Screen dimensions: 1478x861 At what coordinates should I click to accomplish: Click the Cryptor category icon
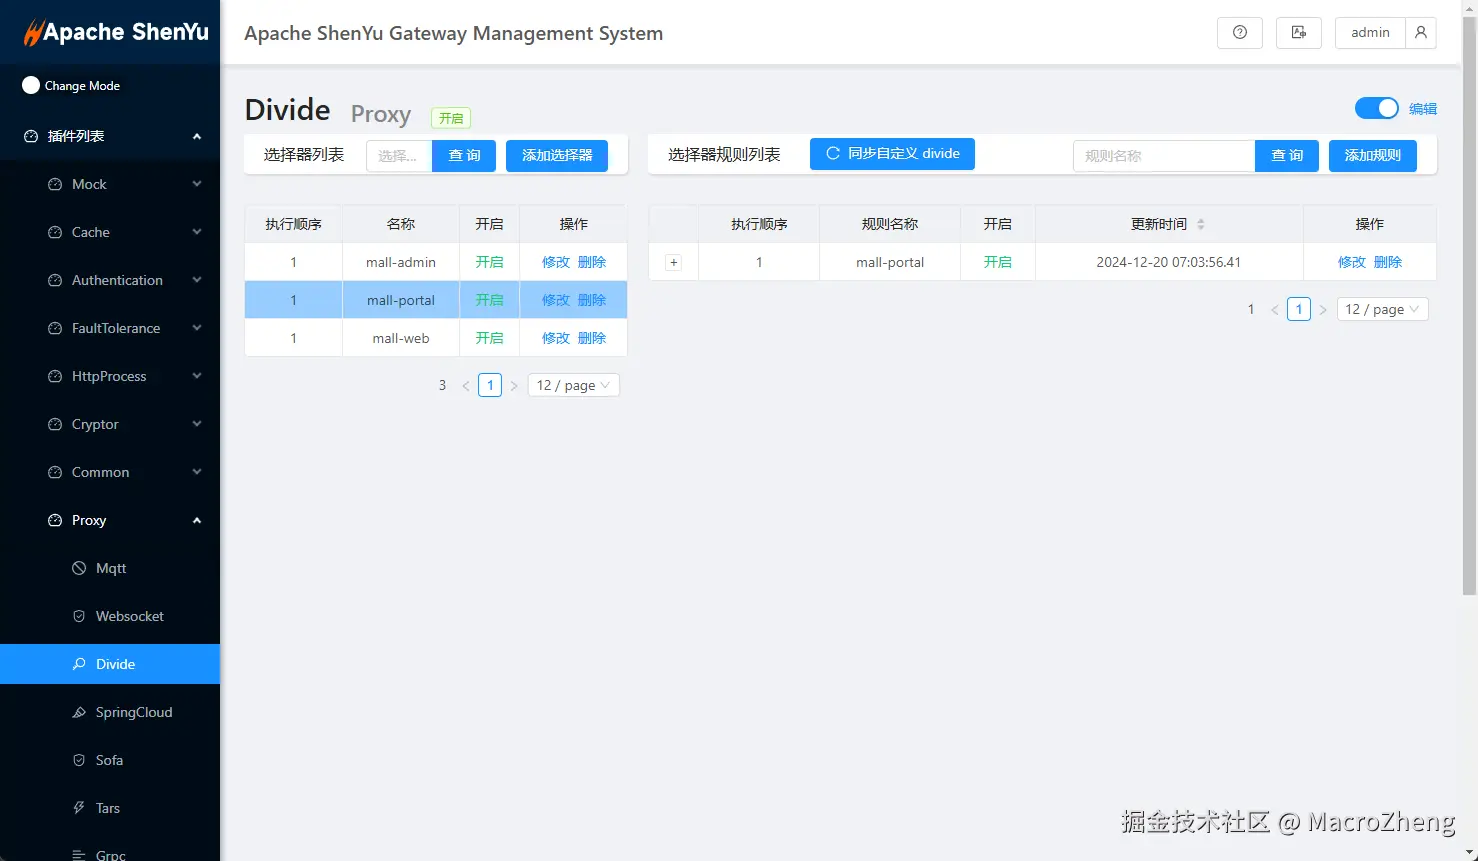coord(55,424)
